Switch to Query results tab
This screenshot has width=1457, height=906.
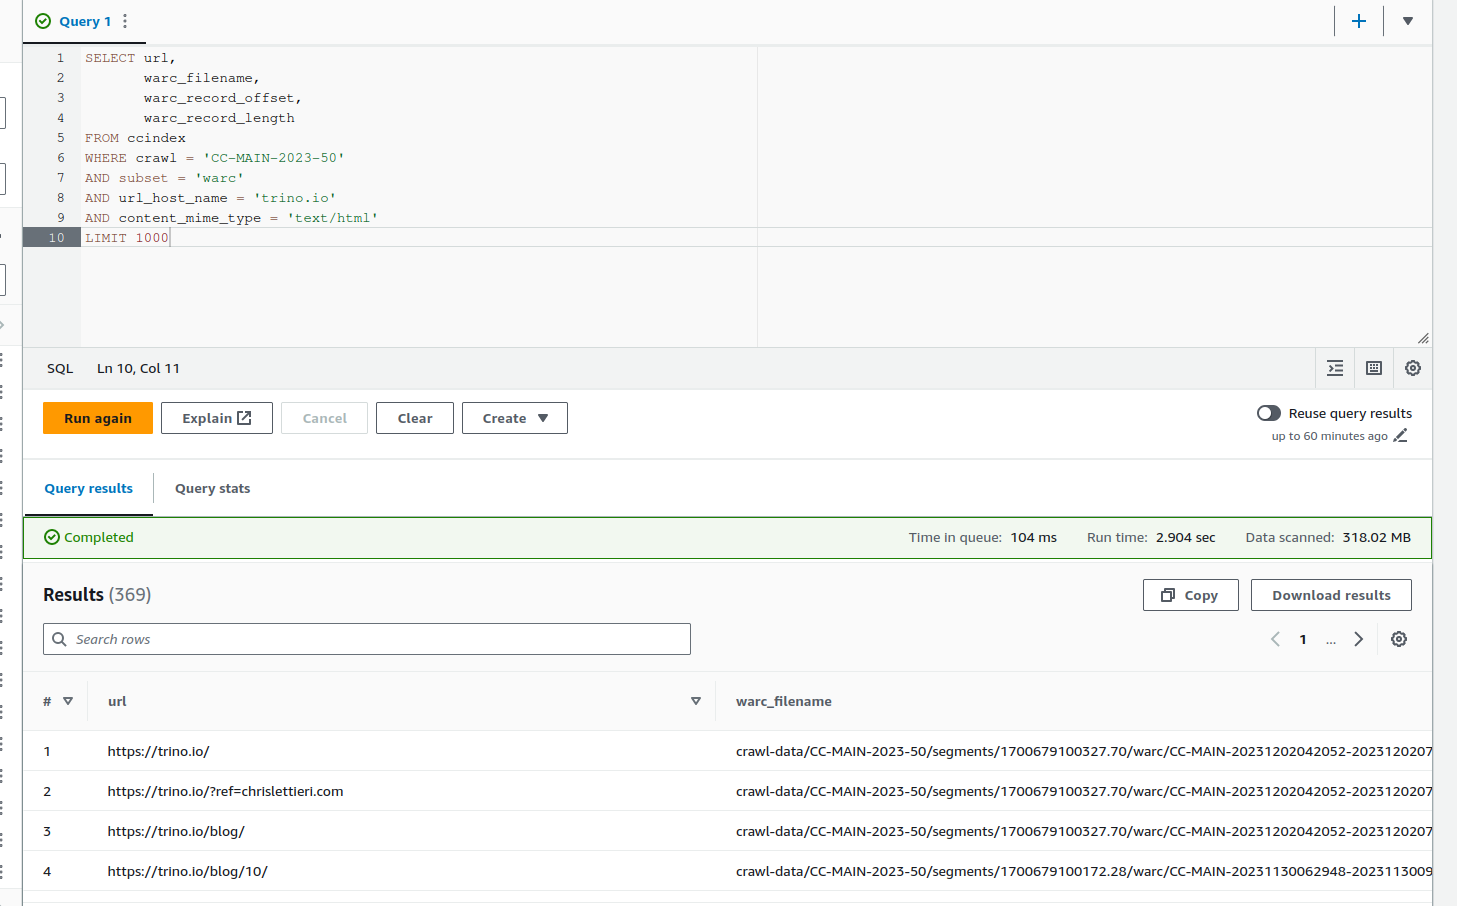click(88, 488)
